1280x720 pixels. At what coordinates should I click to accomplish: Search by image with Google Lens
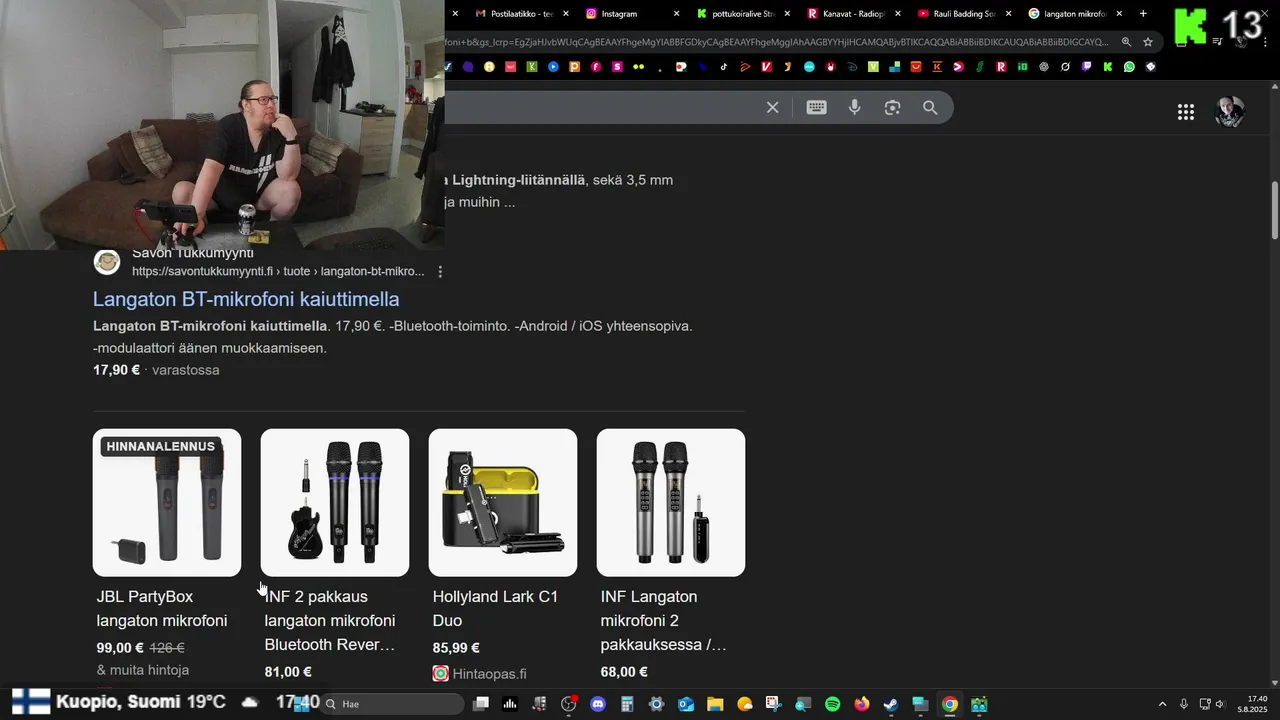click(893, 108)
